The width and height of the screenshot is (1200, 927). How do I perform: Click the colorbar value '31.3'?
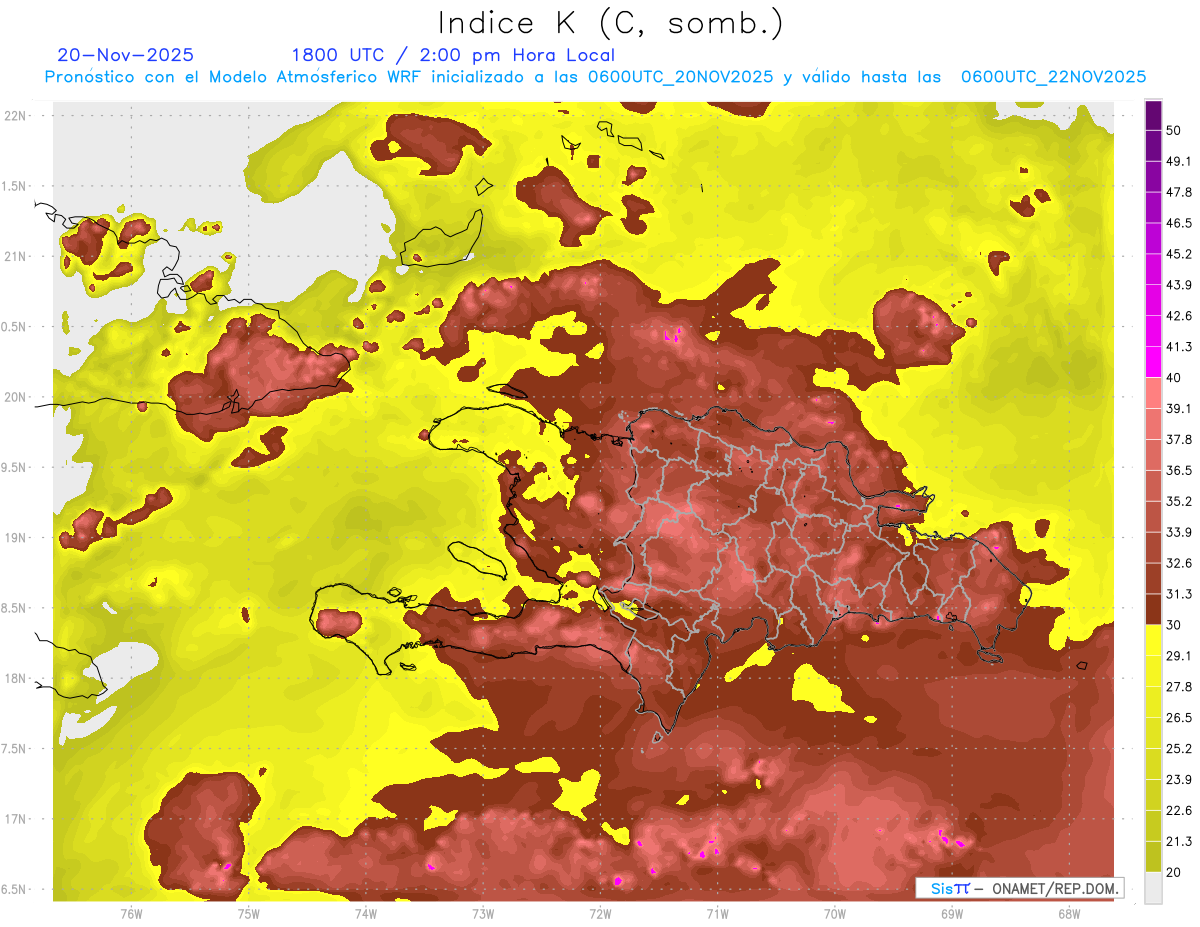point(1179,594)
